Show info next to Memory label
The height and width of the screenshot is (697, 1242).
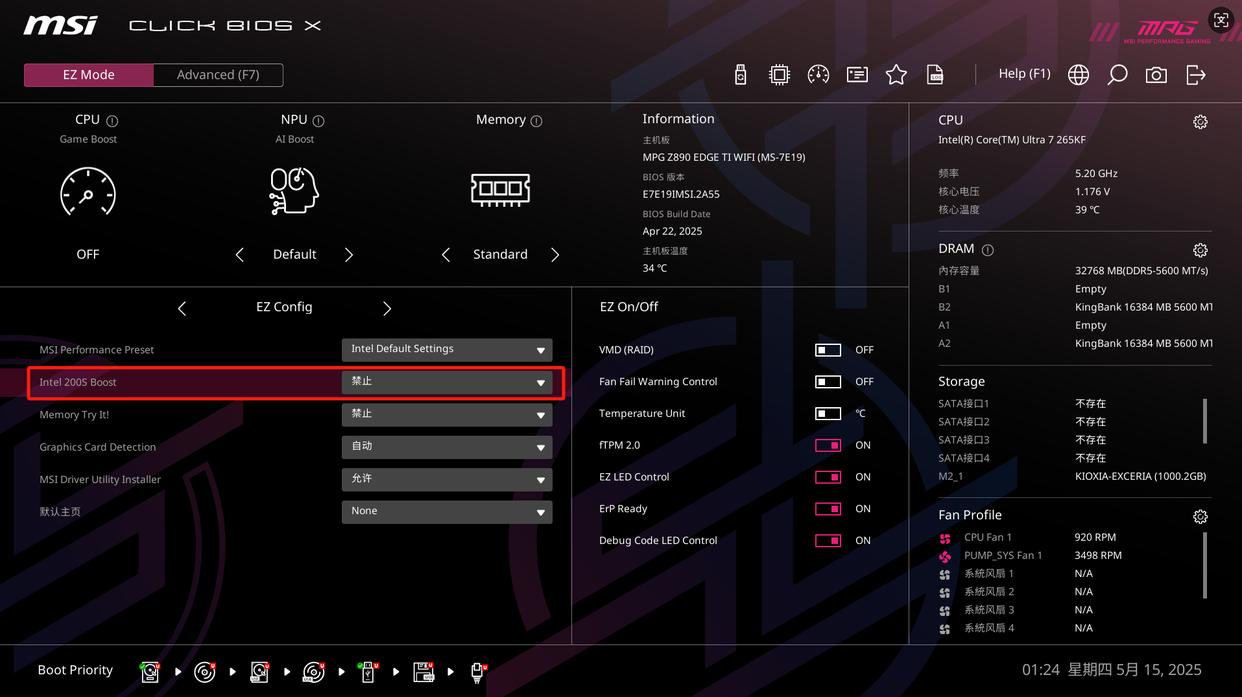point(536,121)
